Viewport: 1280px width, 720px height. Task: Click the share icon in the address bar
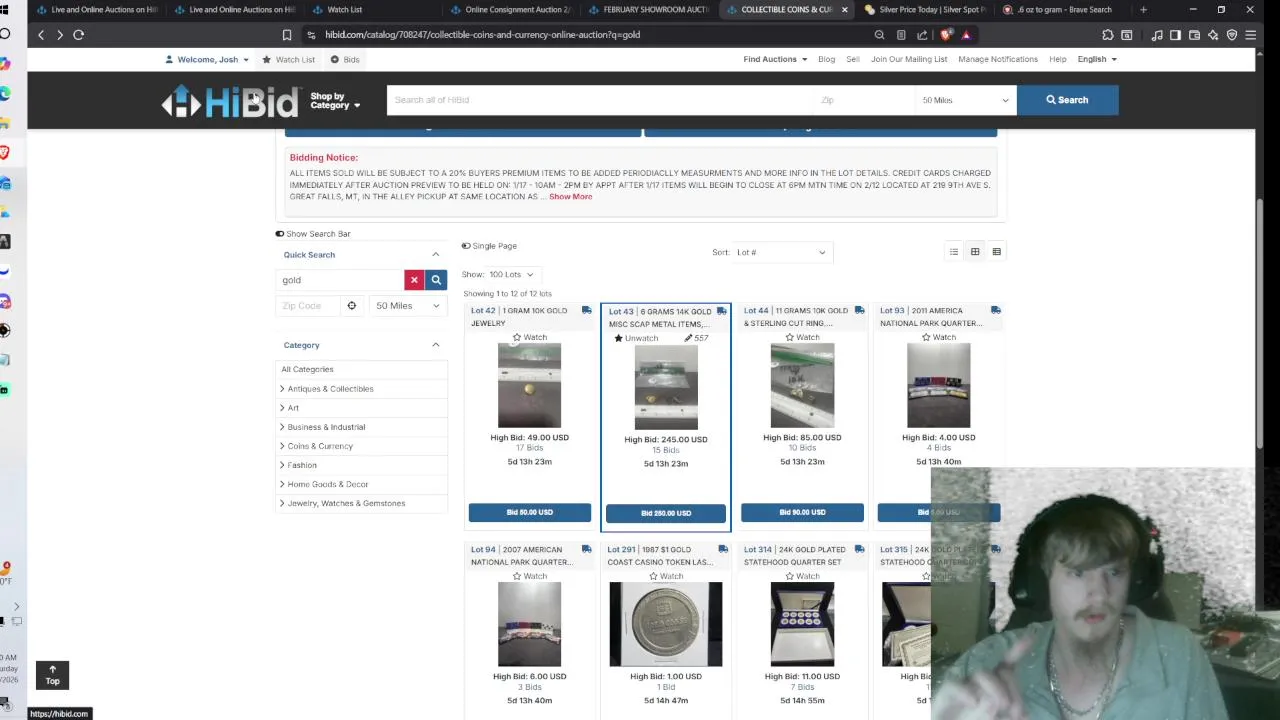pyautogui.click(x=922, y=35)
